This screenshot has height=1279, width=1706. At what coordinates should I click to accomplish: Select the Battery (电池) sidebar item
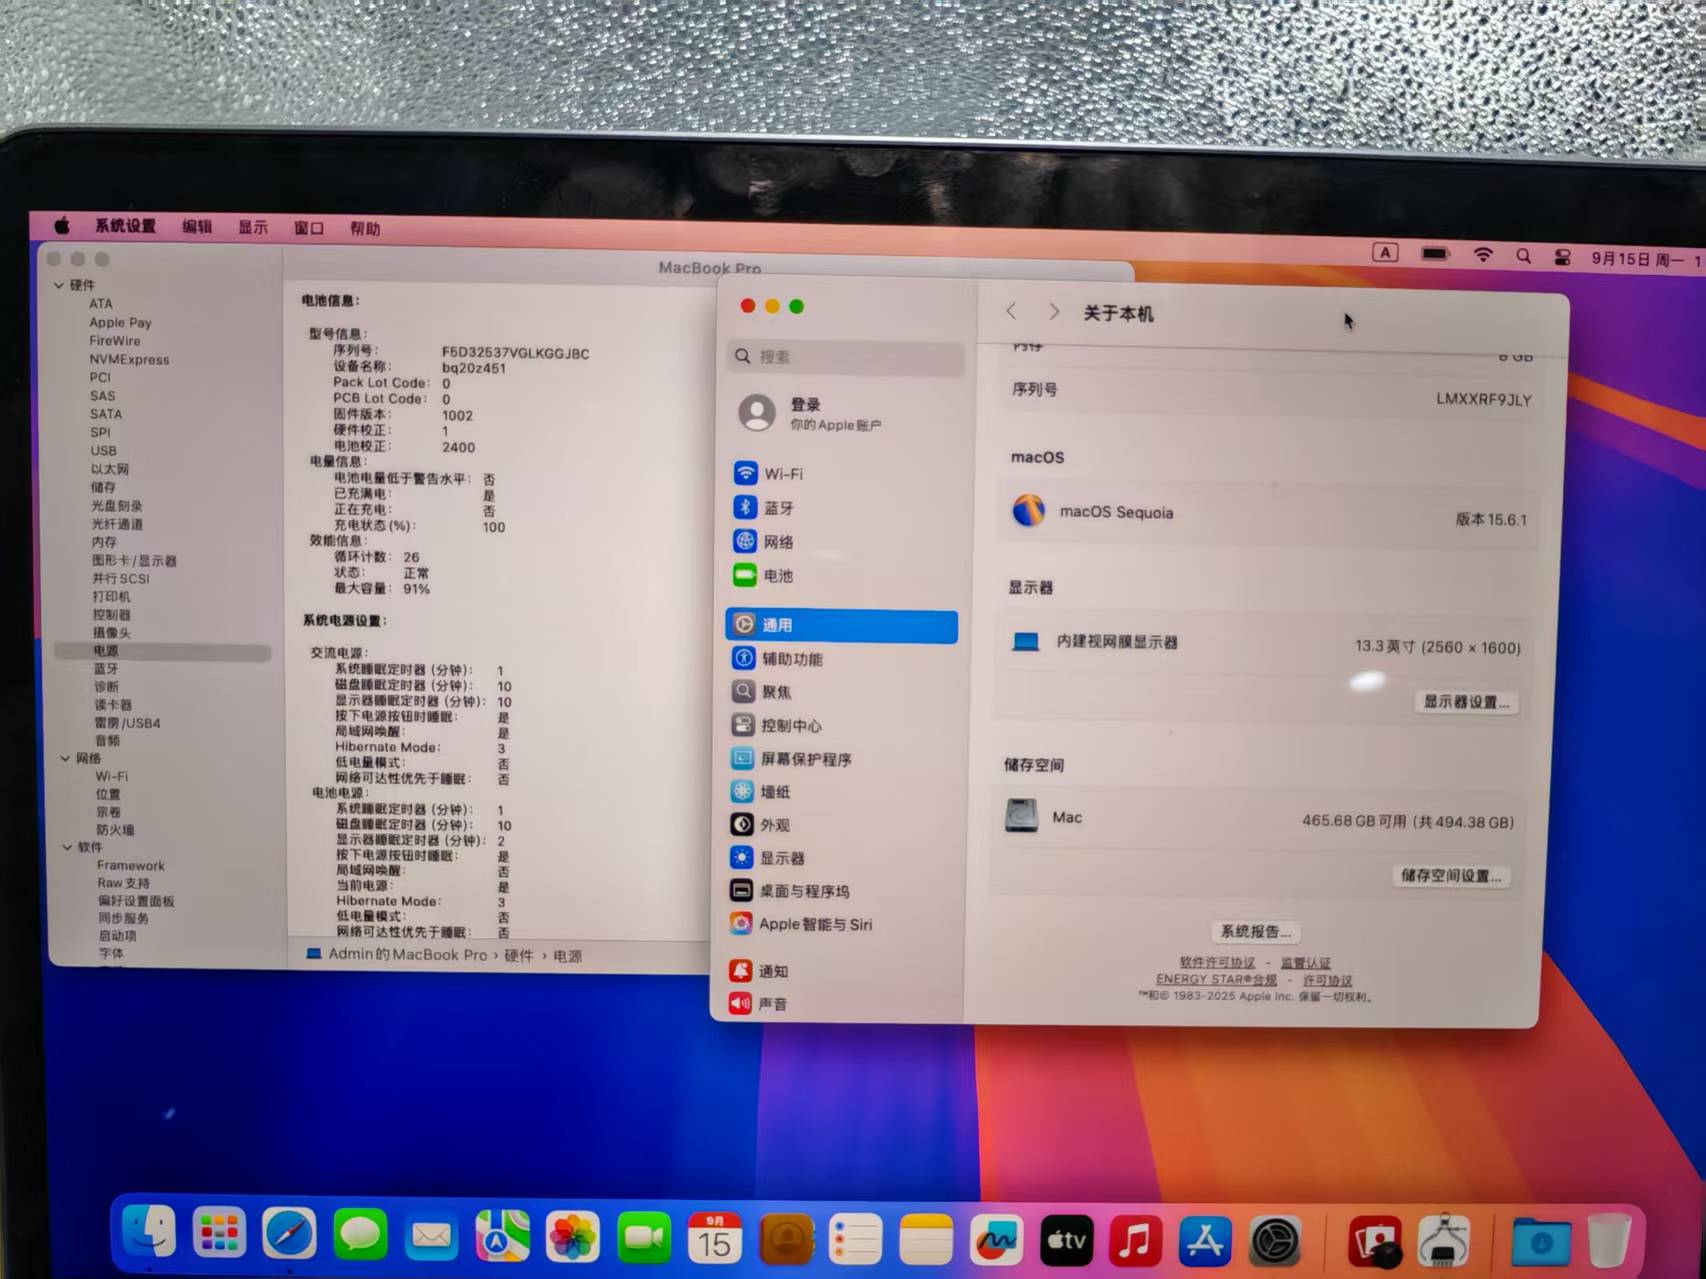coord(777,576)
